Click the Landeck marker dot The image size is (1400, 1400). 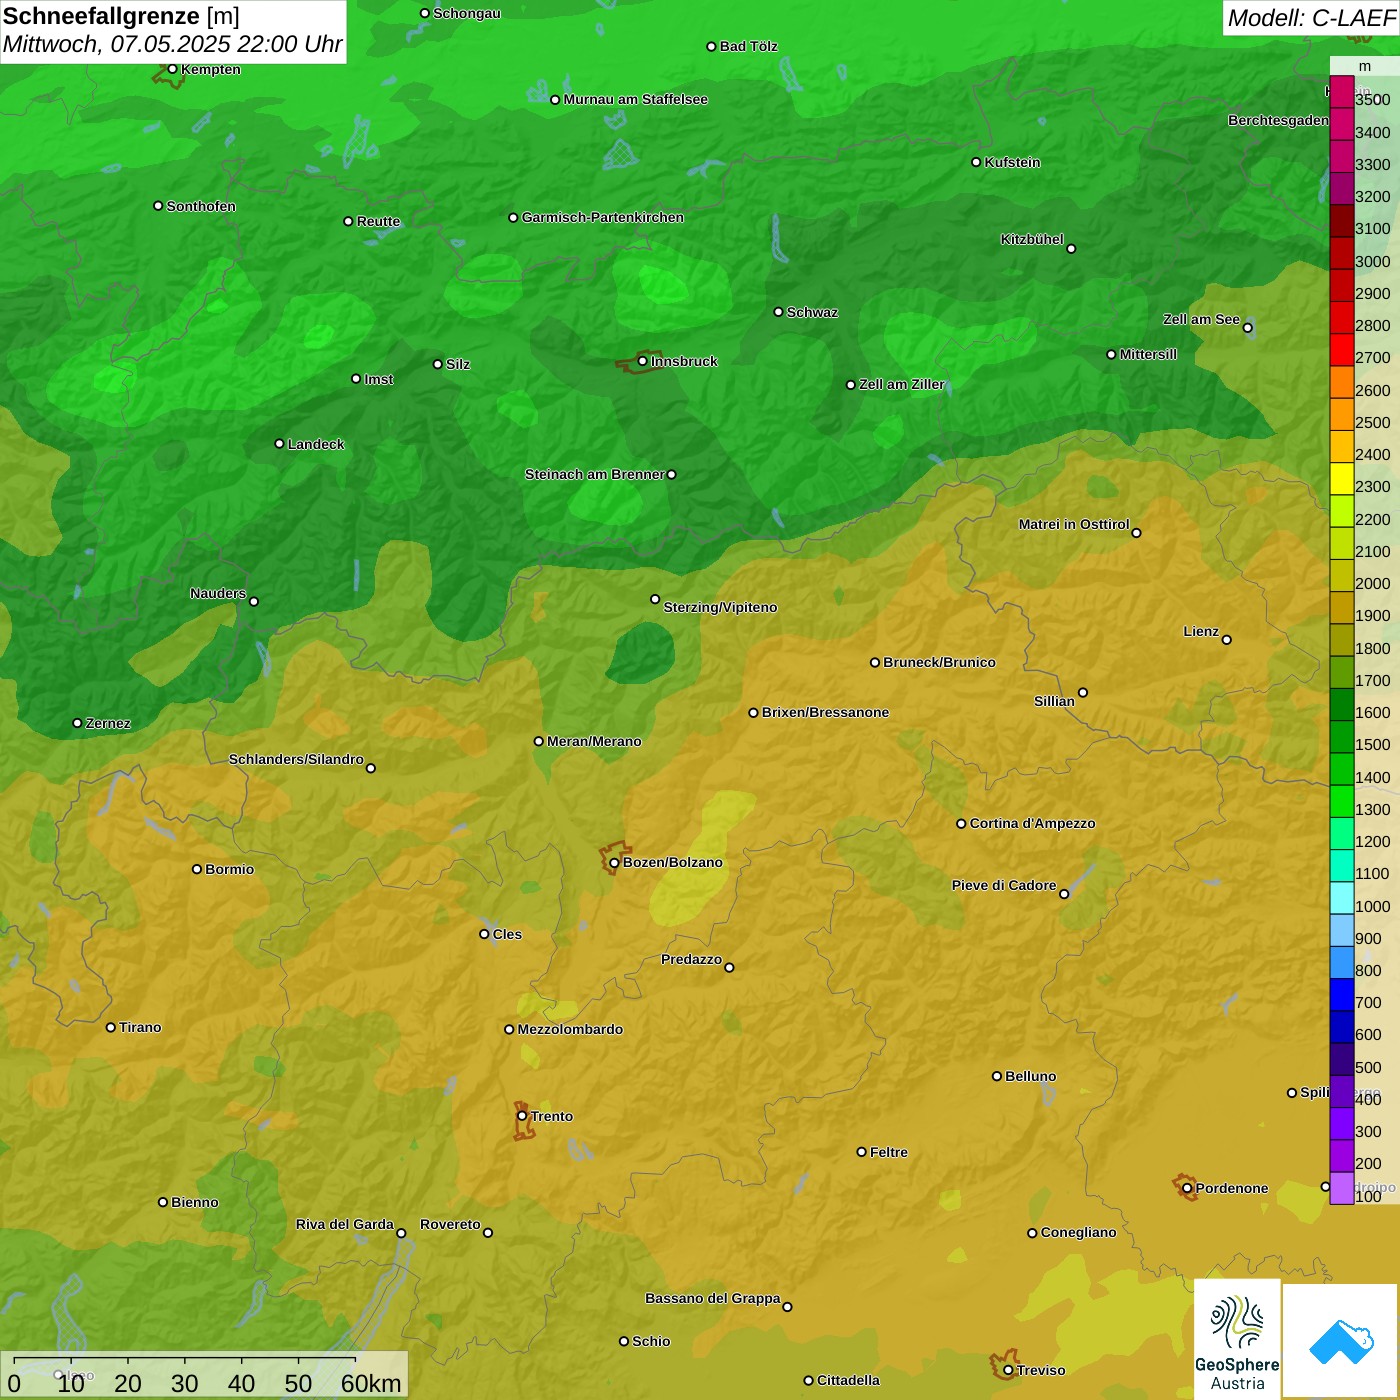[279, 444]
